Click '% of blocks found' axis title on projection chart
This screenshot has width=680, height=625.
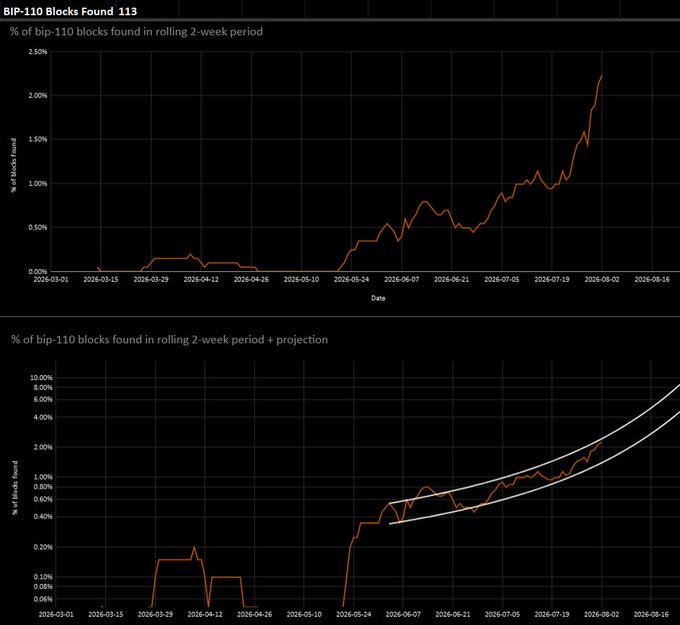(15, 488)
